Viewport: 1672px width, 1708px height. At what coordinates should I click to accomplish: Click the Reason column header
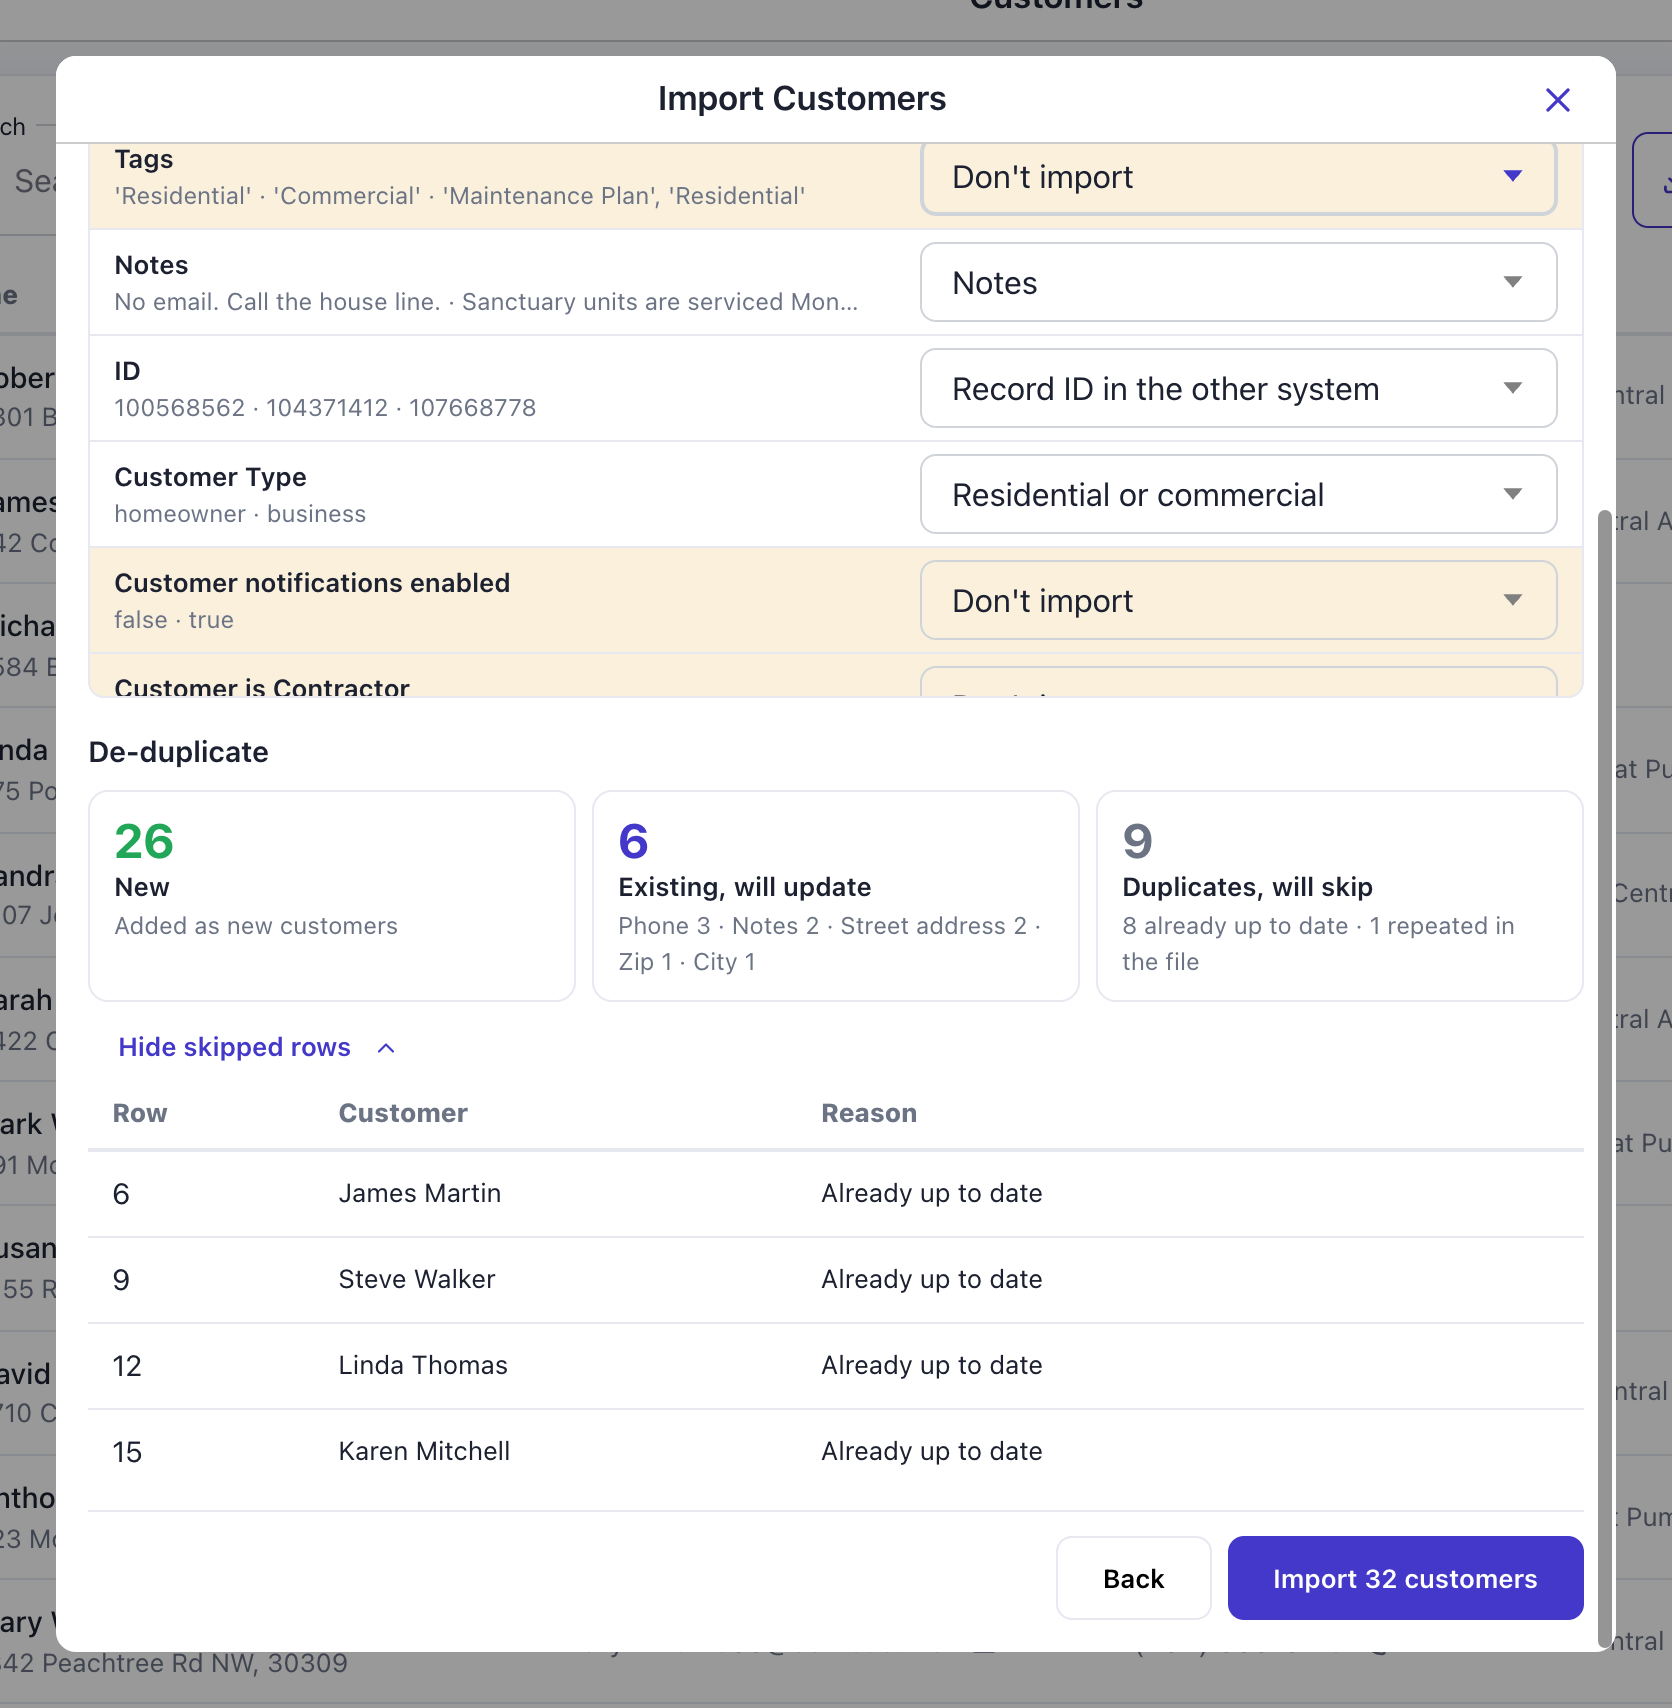869,1113
